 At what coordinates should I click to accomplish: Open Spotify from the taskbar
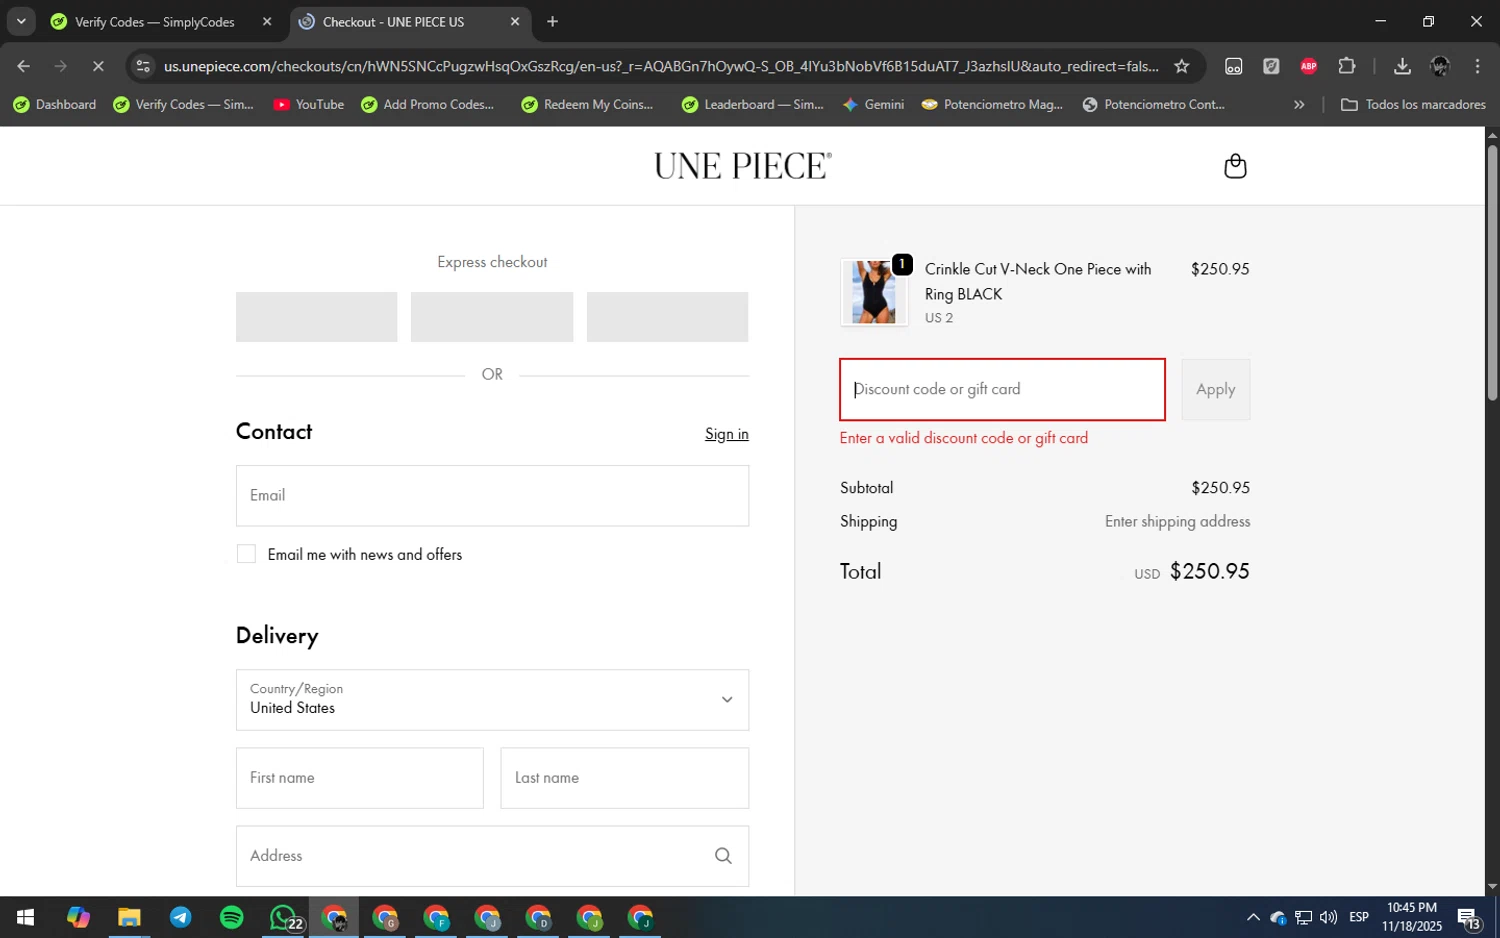click(231, 917)
